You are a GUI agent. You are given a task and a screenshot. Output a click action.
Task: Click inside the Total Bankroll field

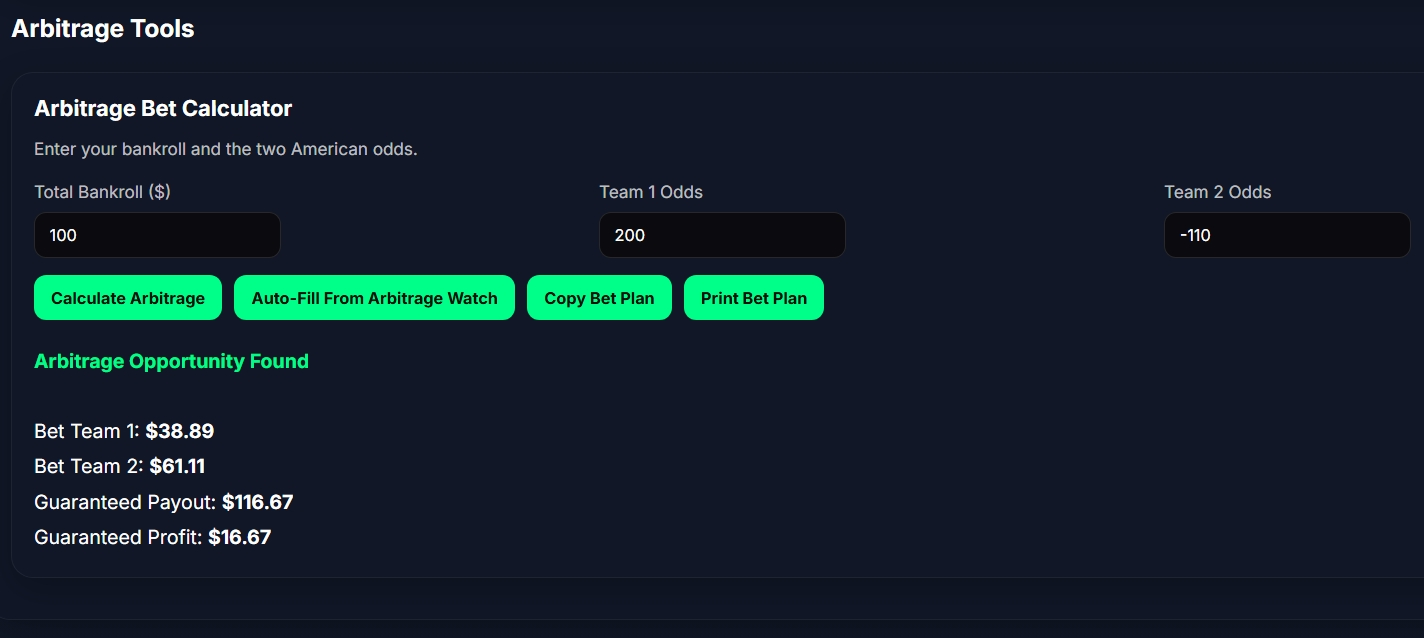[x=157, y=234]
